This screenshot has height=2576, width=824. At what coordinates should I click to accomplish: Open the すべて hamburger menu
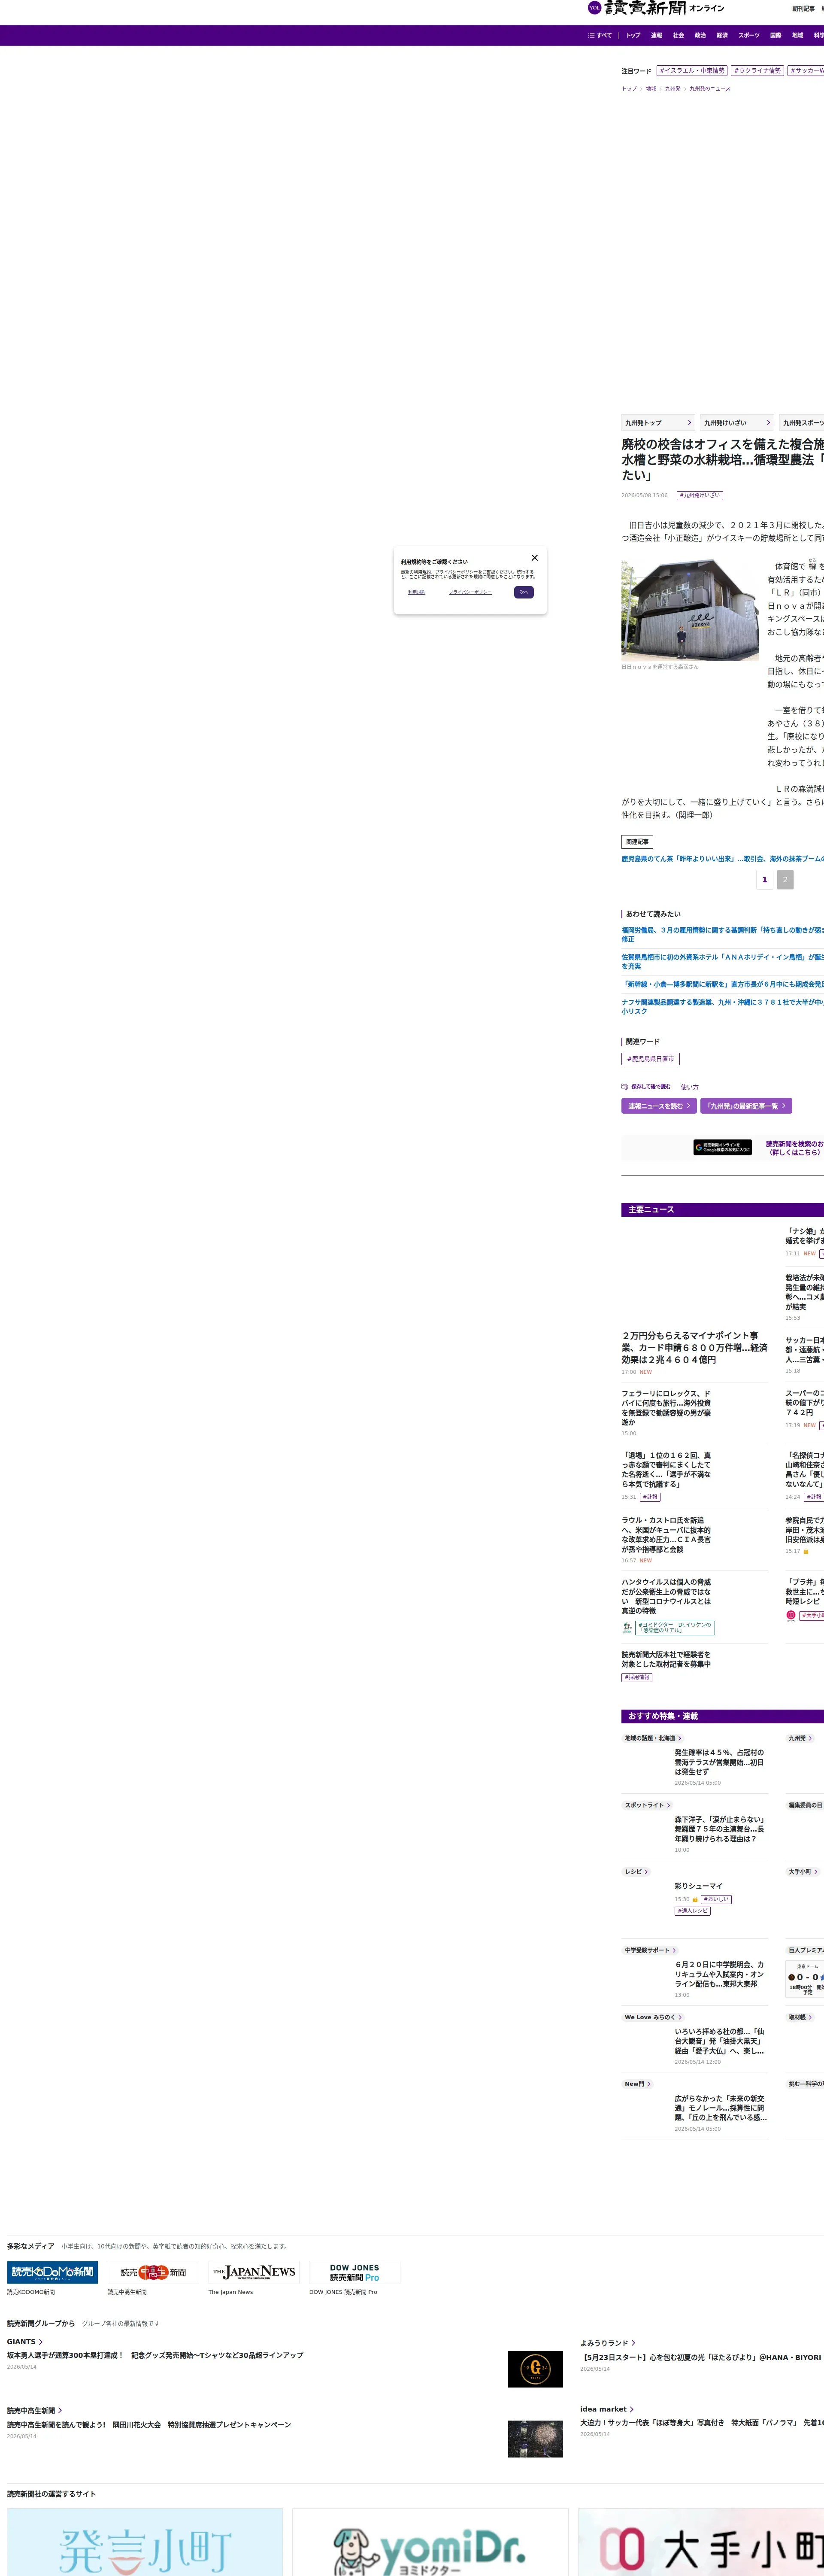[x=600, y=35]
